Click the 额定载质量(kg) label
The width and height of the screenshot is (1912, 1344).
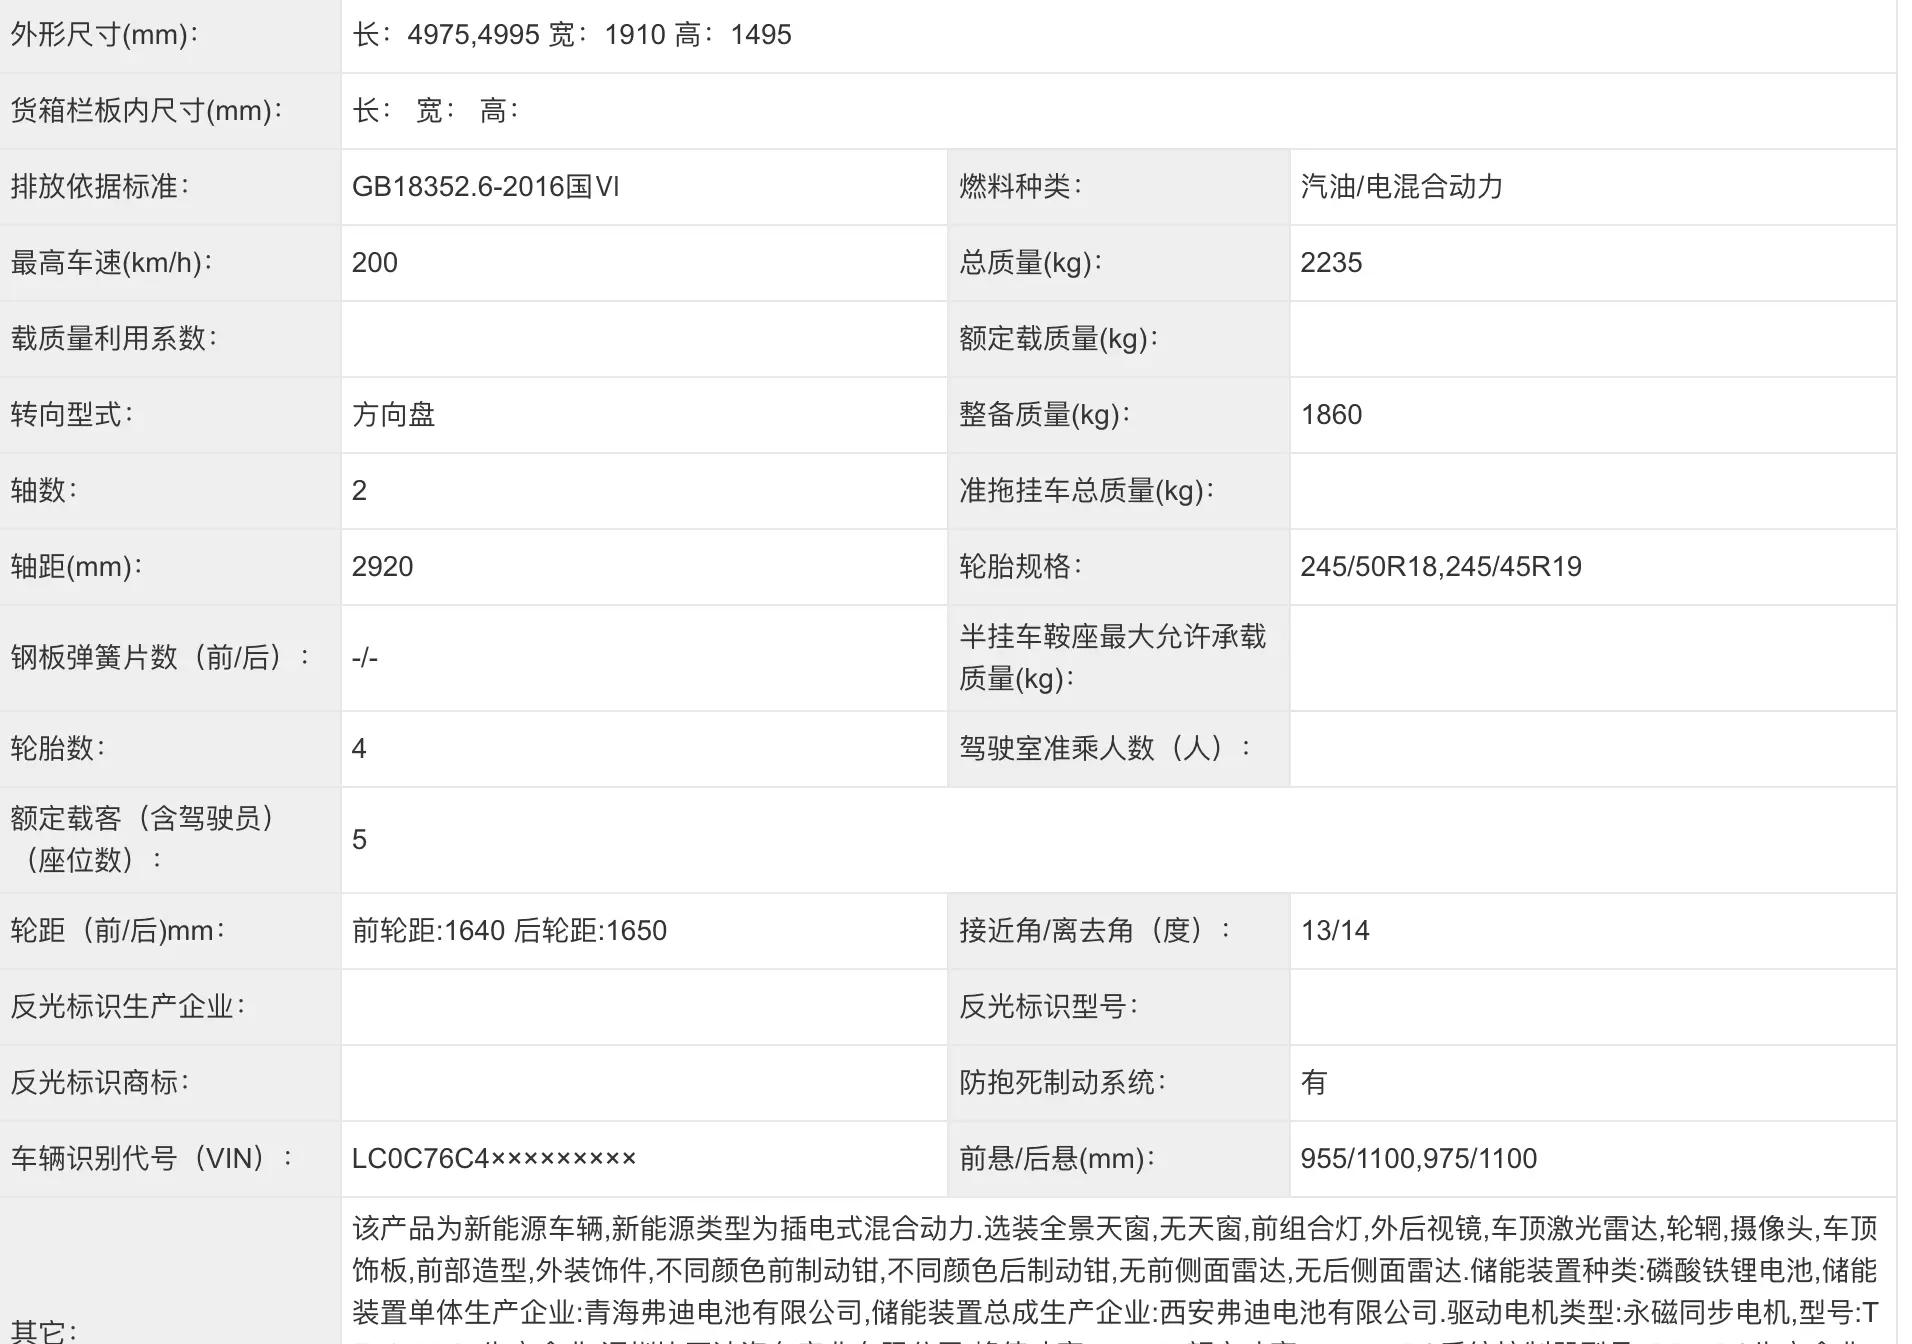coord(1058,339)
